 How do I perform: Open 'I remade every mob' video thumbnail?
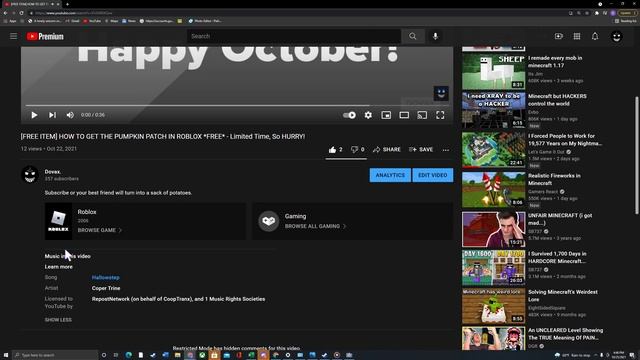point(493,71)
